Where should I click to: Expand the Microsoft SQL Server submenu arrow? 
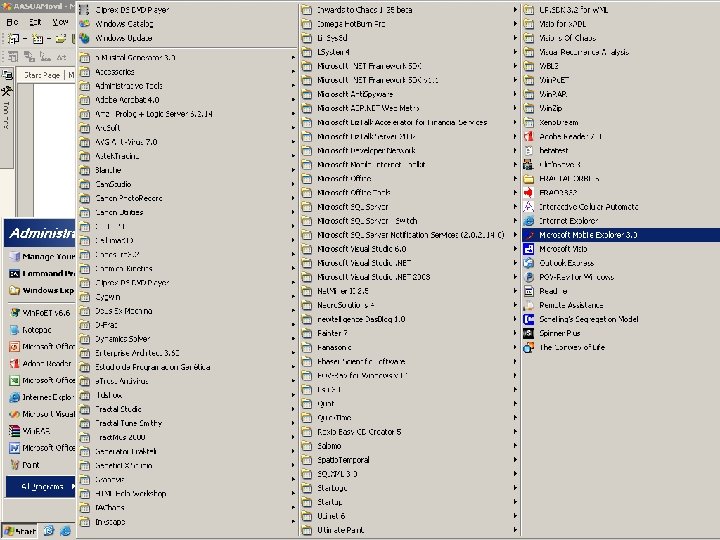tap(515, 207)
